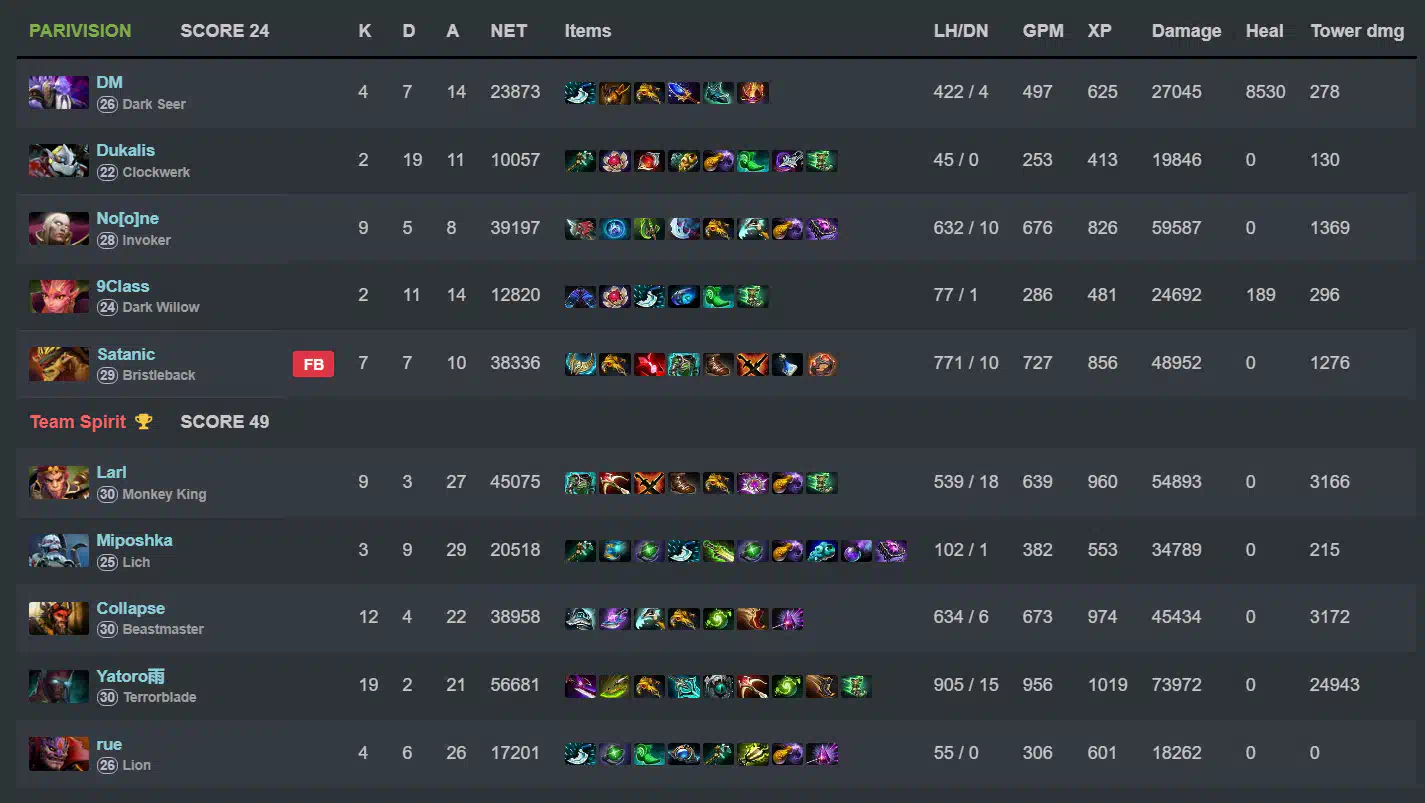1425x803 pixels.
Task: Open player Miposhka's profile link
Action: pos(135,540)
